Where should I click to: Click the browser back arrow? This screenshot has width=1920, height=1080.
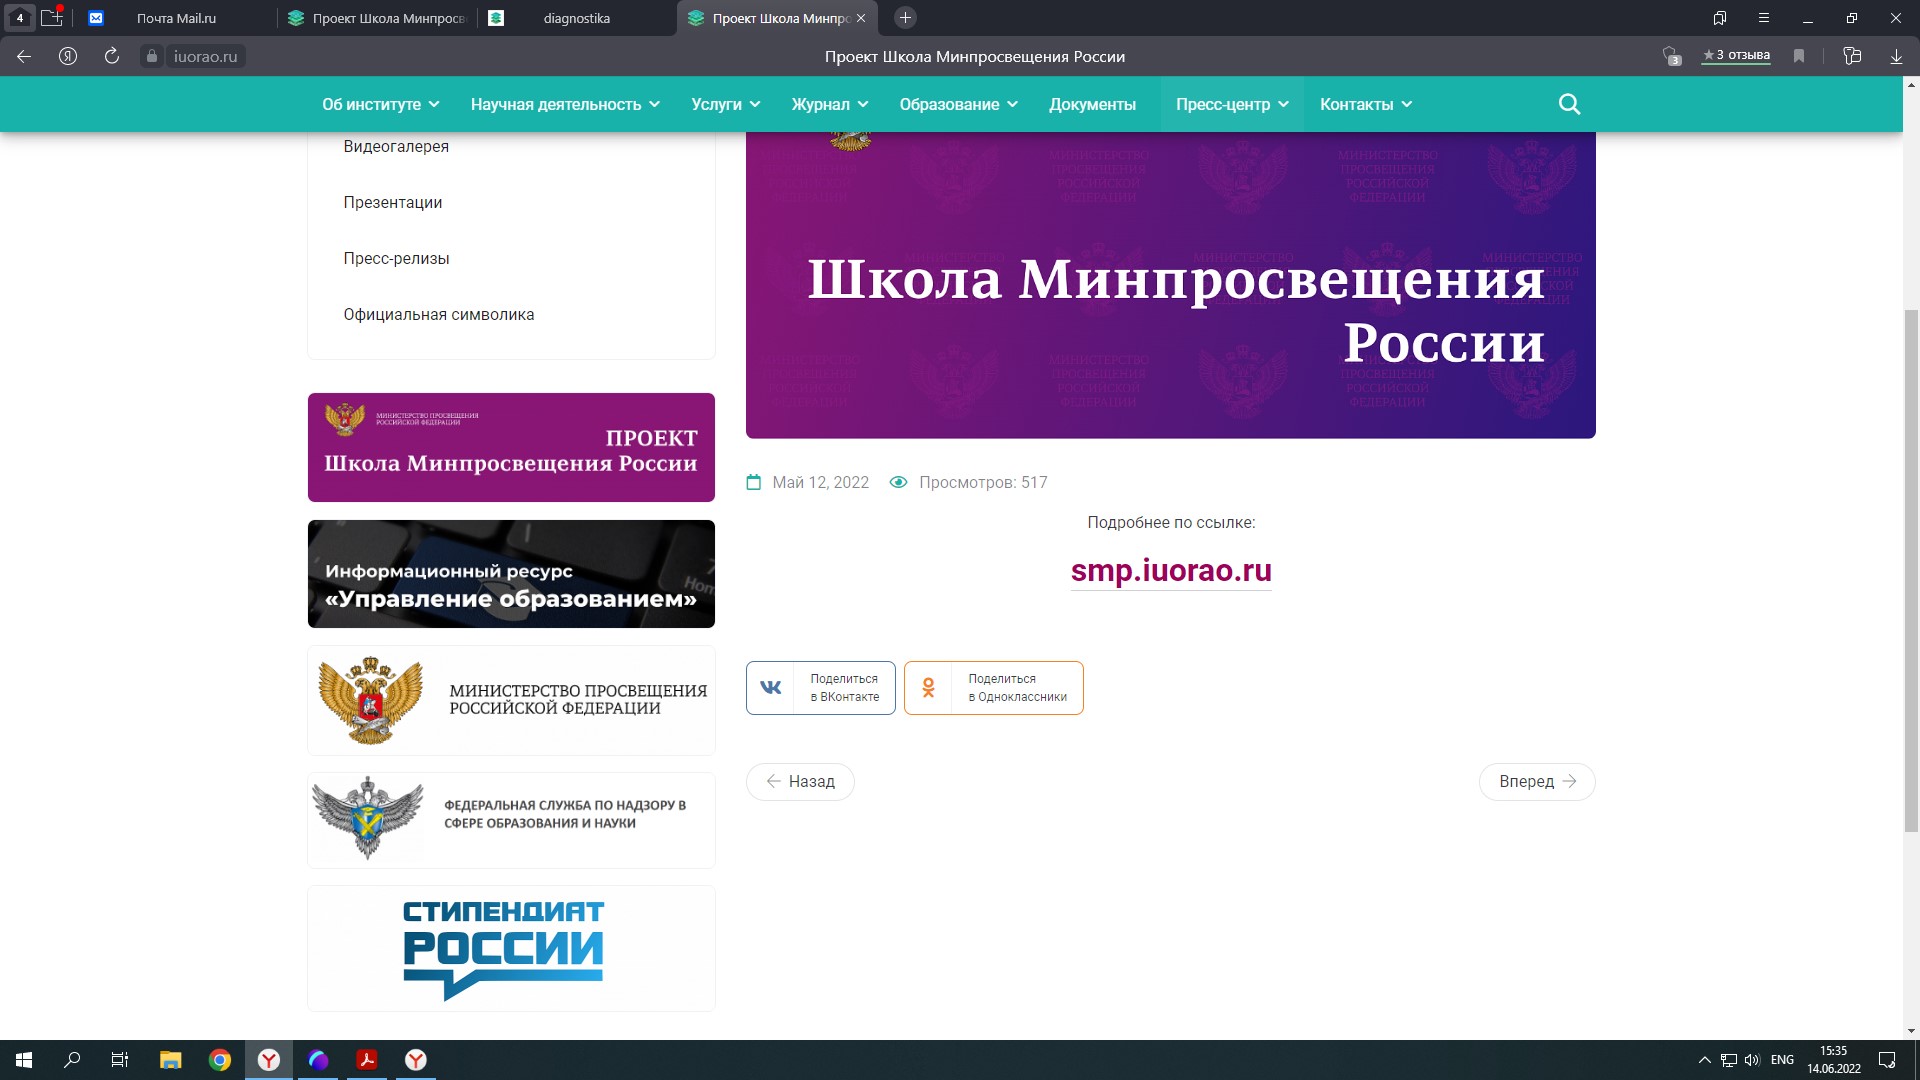pos(24,56)
